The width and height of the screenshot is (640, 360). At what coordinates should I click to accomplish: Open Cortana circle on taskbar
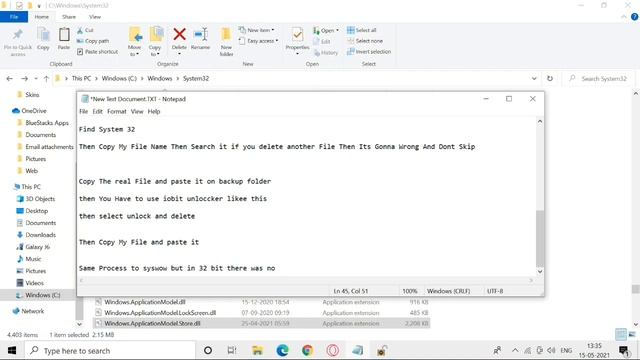pos(208,350)
